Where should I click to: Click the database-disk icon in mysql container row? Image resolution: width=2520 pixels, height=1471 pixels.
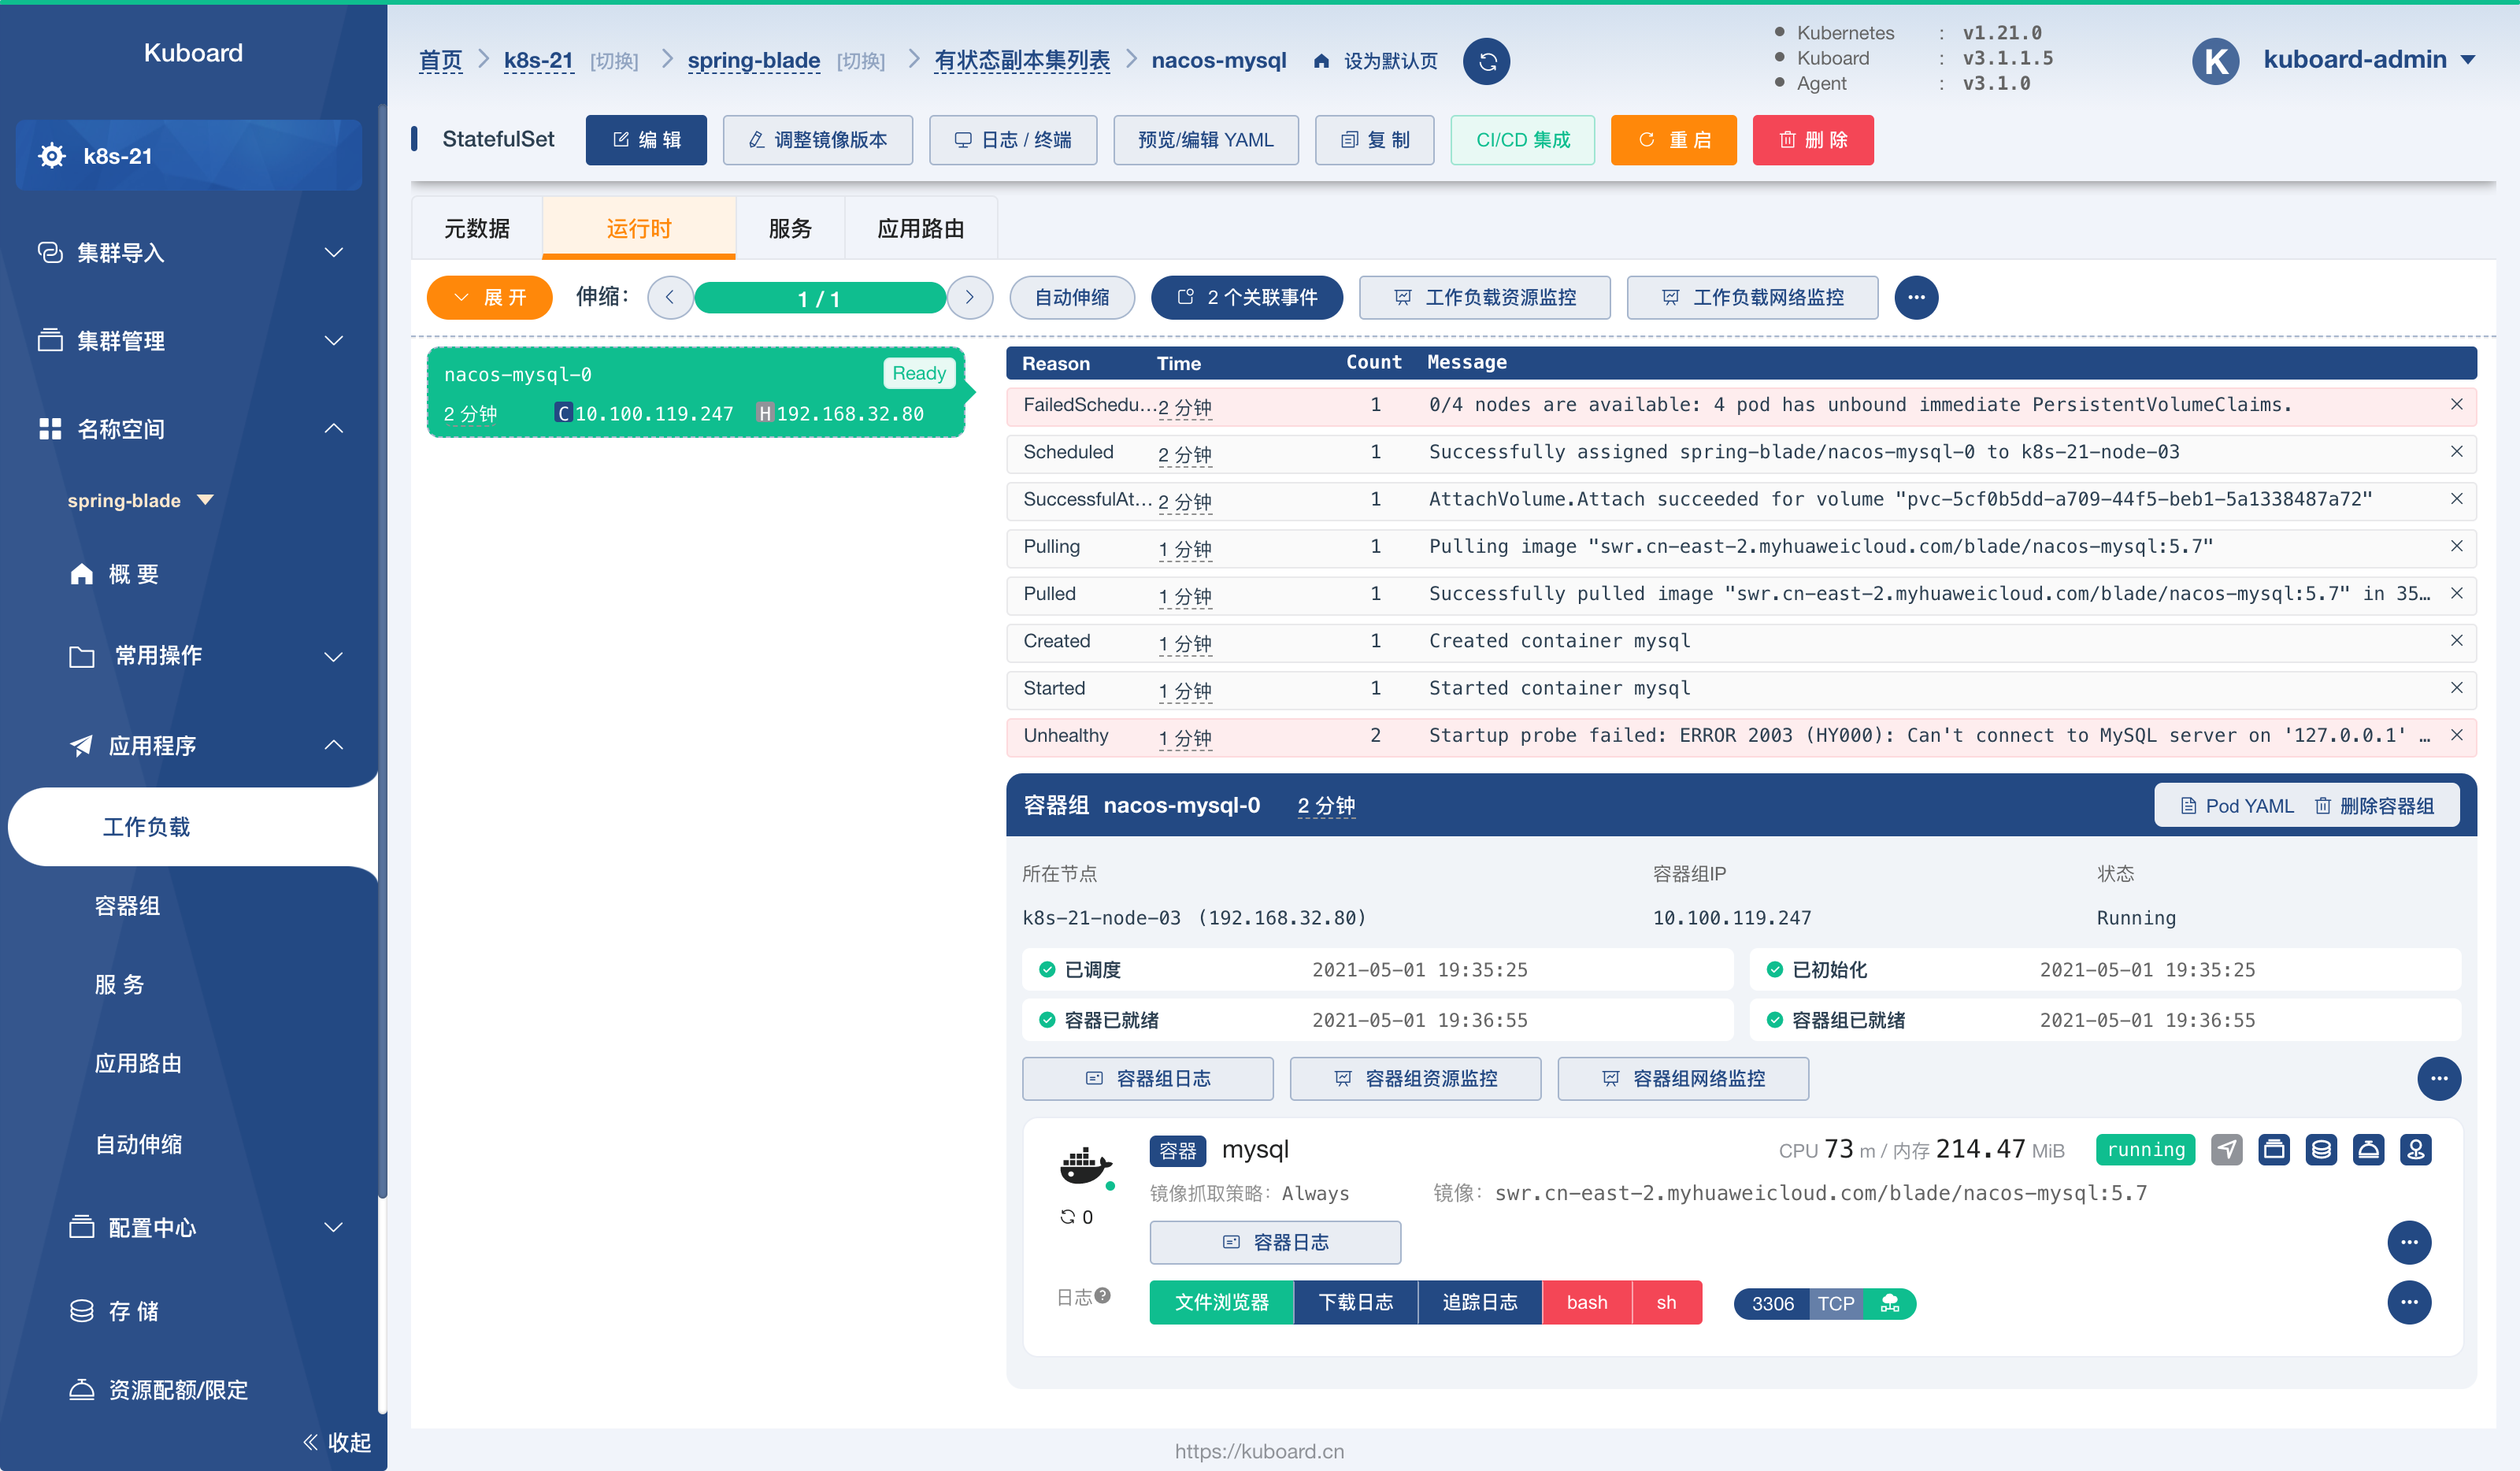2321,1149
